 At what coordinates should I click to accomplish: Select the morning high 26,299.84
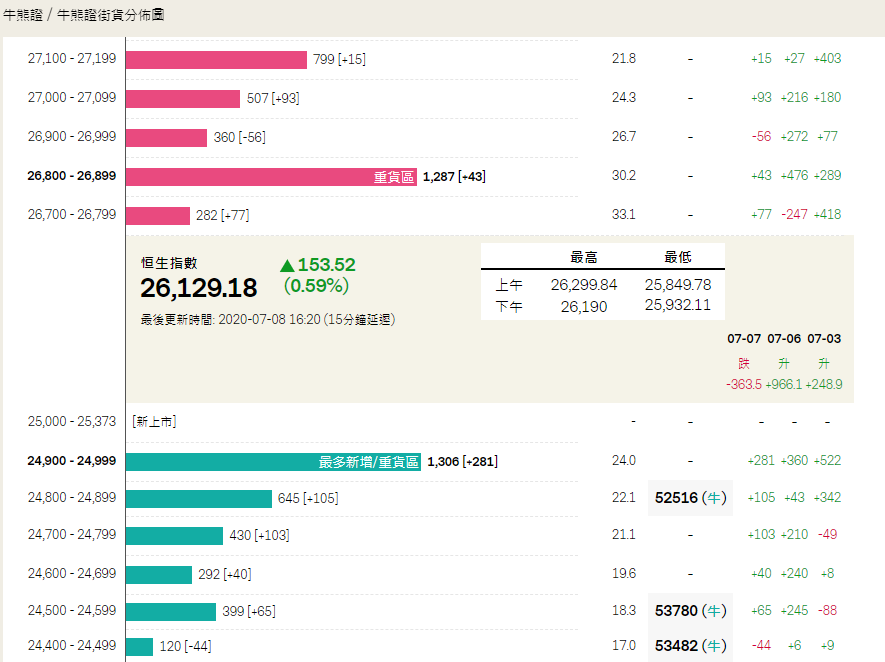coord(584,284)
